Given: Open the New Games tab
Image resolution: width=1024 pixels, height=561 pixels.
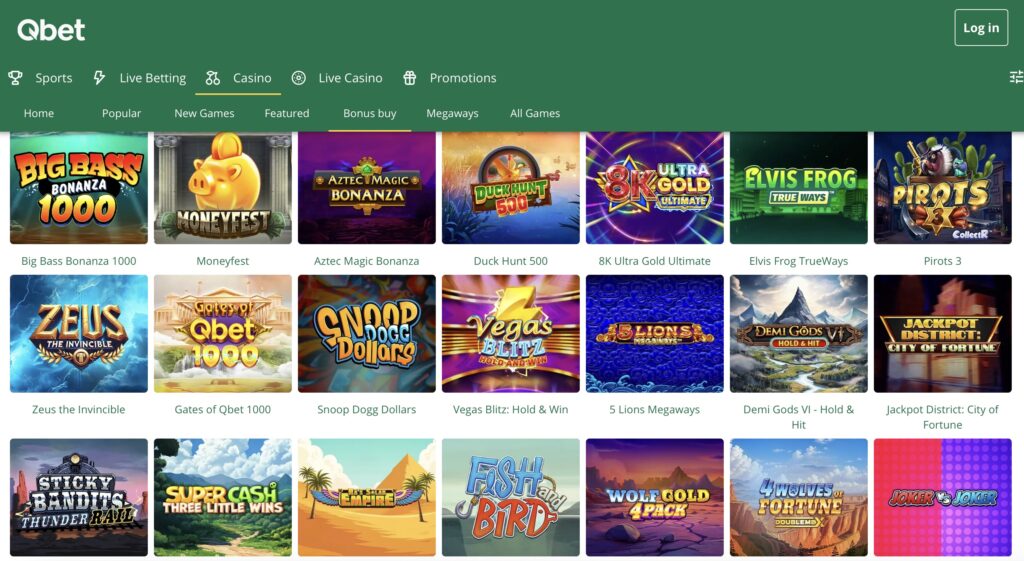Looking at the screenshot, I should [x=204, y=113].
